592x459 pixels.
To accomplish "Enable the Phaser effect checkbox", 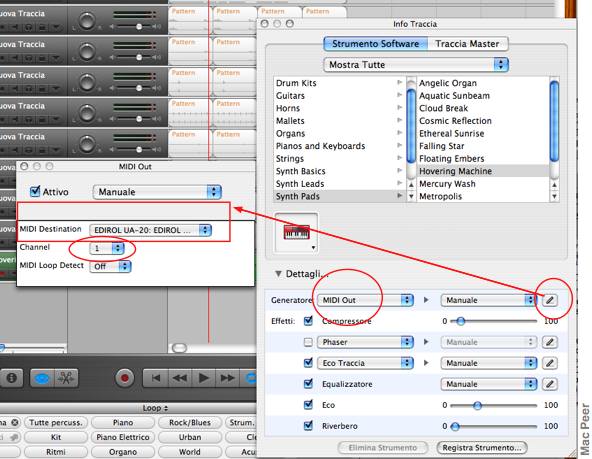I will coord(308,342).
